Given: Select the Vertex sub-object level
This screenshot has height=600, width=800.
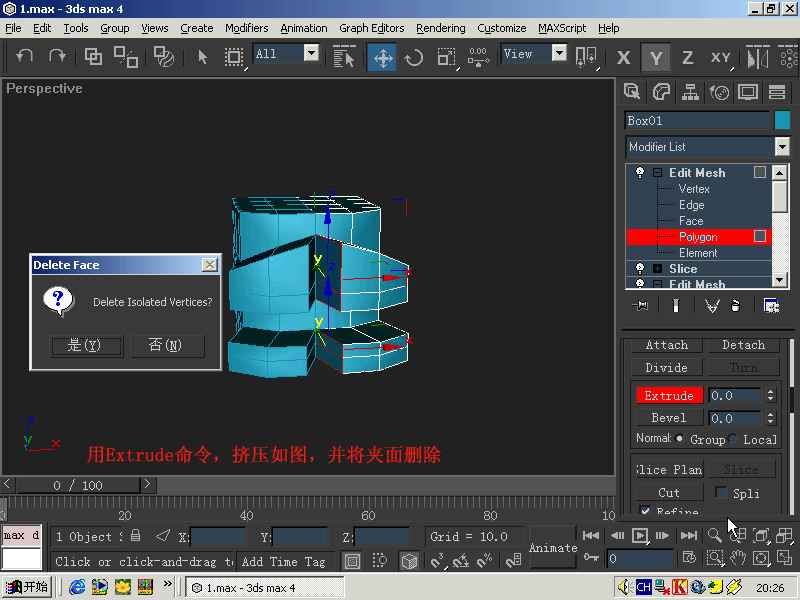Looking at the screenshot, I should coord(694,189).
